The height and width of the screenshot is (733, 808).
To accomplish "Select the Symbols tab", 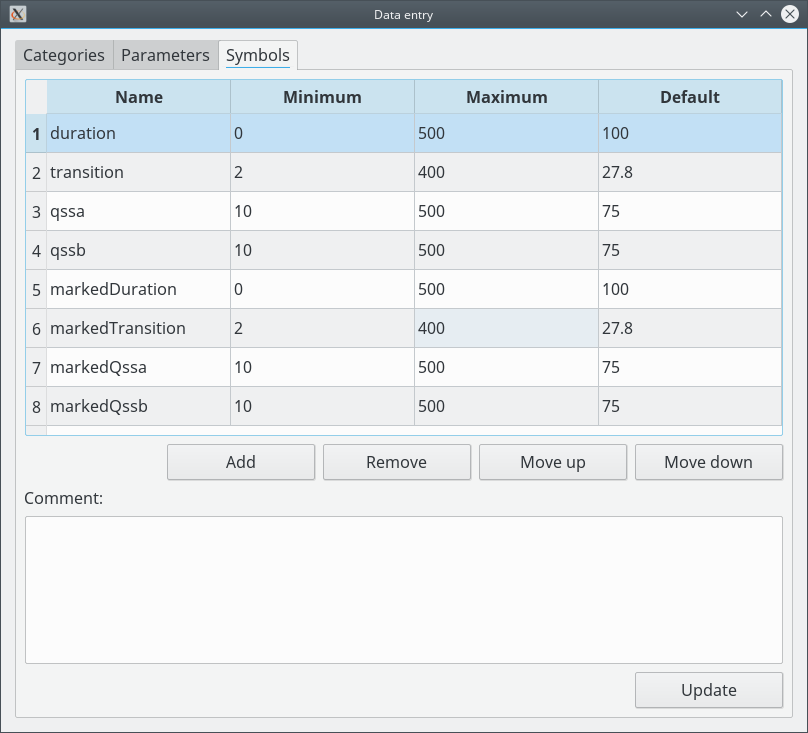I will tap(258, 55).
